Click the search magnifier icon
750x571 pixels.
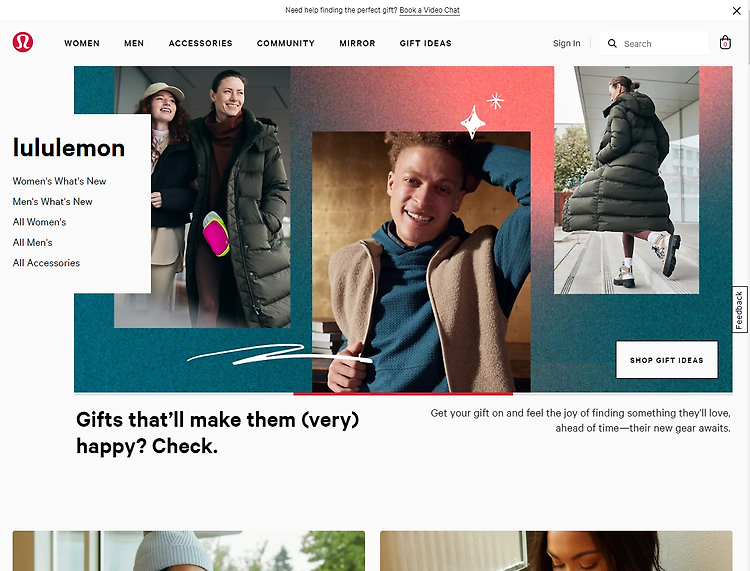(x=612, y=44)
